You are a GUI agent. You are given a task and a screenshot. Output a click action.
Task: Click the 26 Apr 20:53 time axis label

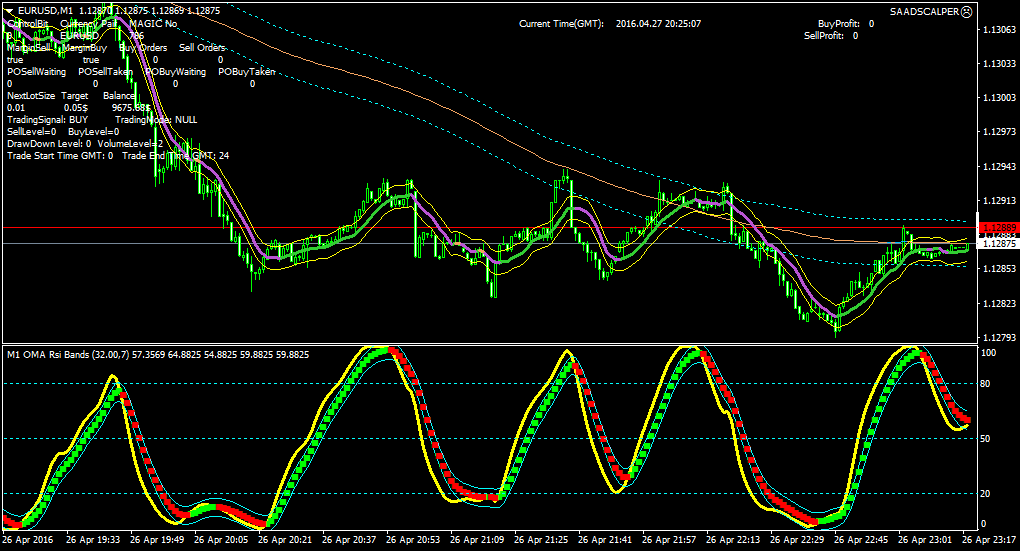click(414, 539)
